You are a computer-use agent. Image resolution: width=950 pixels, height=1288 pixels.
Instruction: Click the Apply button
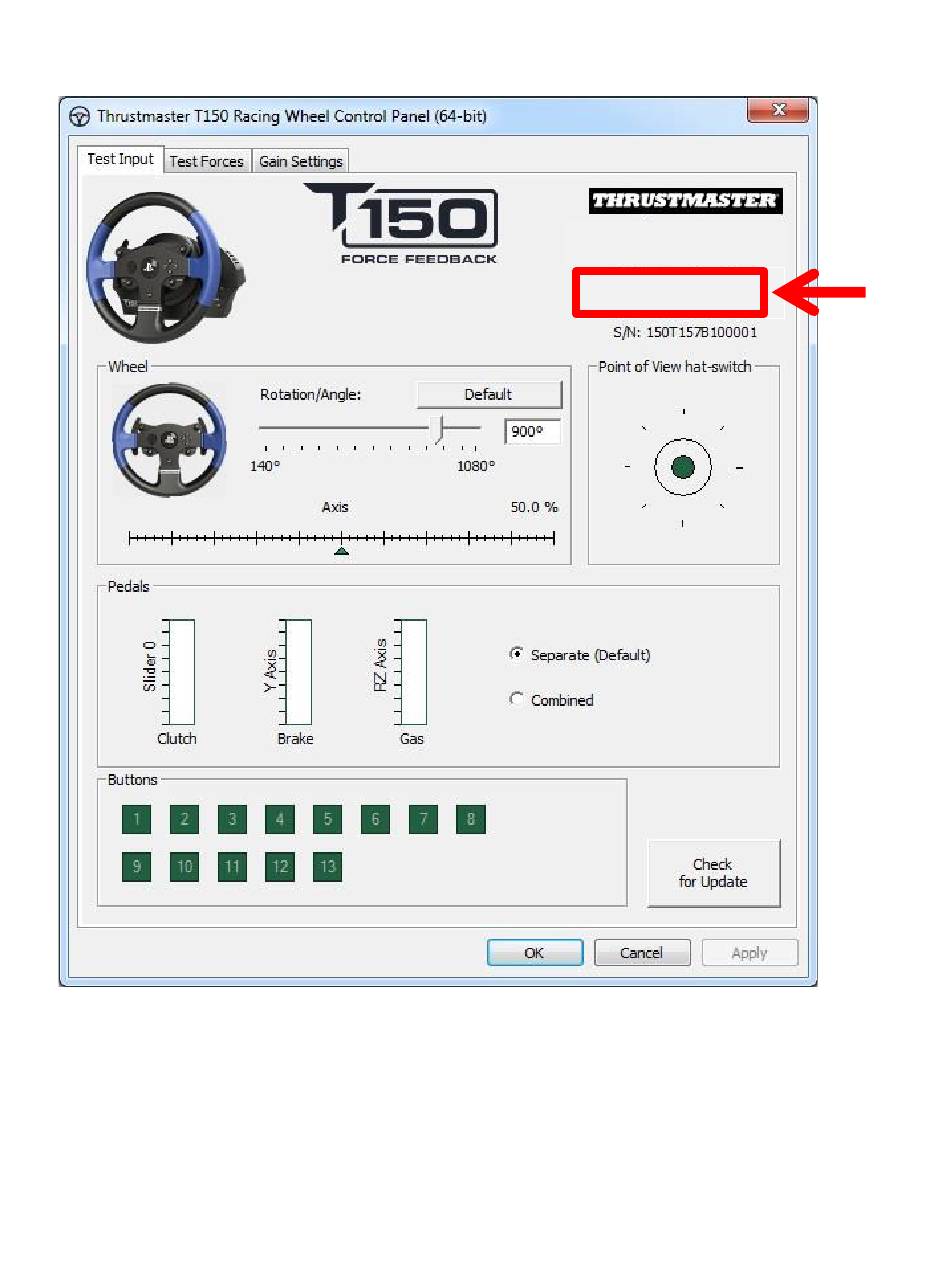point(750,953)
